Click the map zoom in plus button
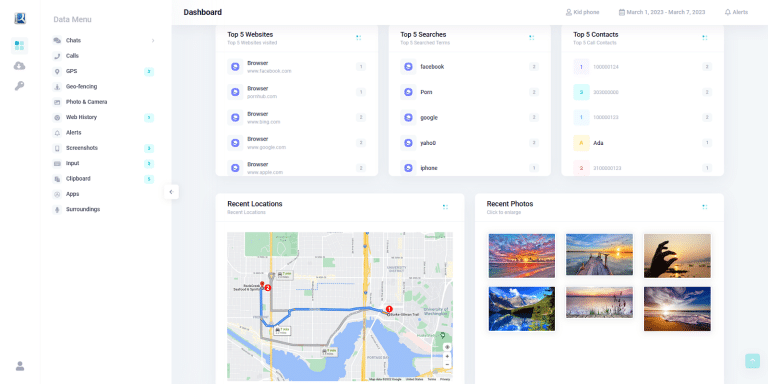Image resolution: width=768 pixels, height=384 pixels. [x=447, y=357]
